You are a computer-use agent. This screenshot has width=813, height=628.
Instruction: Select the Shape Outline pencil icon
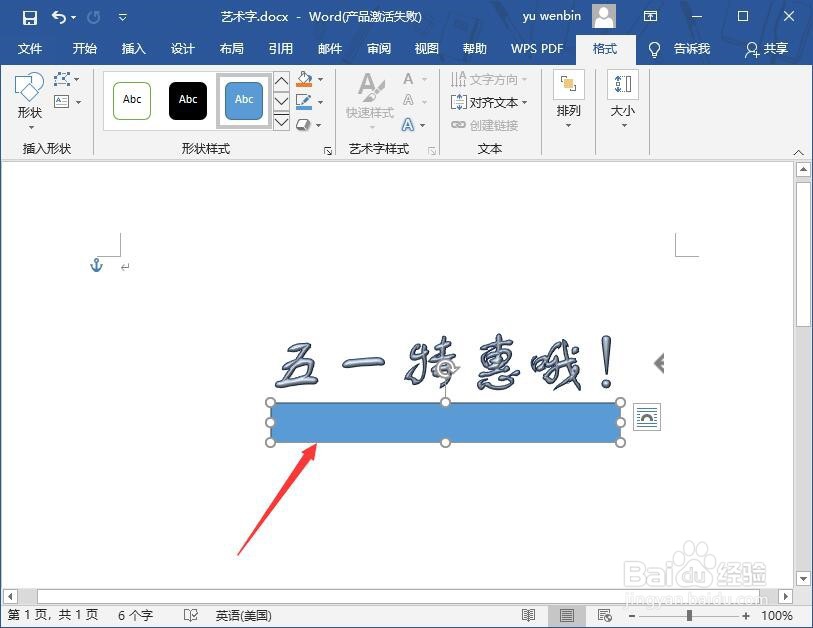tap(304, 100)
